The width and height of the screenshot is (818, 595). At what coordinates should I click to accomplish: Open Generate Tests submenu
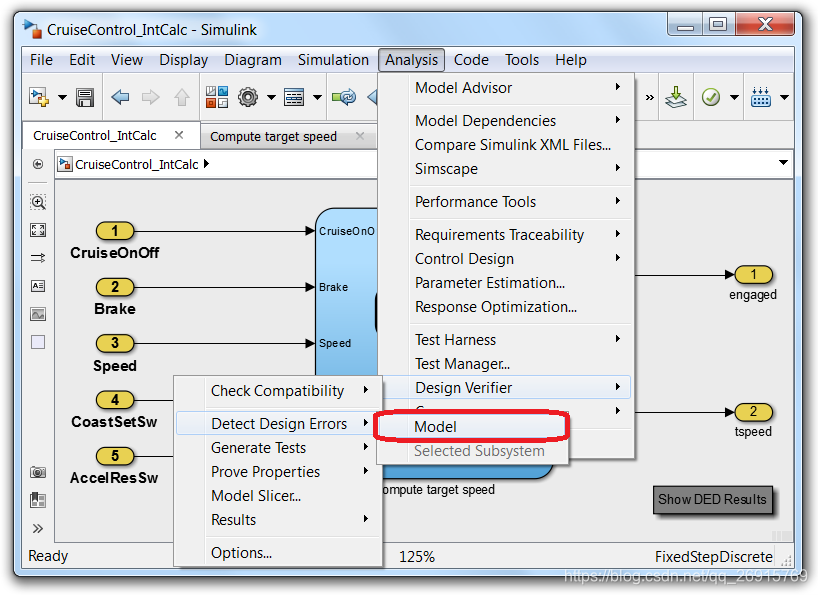(x=279, y=447)
